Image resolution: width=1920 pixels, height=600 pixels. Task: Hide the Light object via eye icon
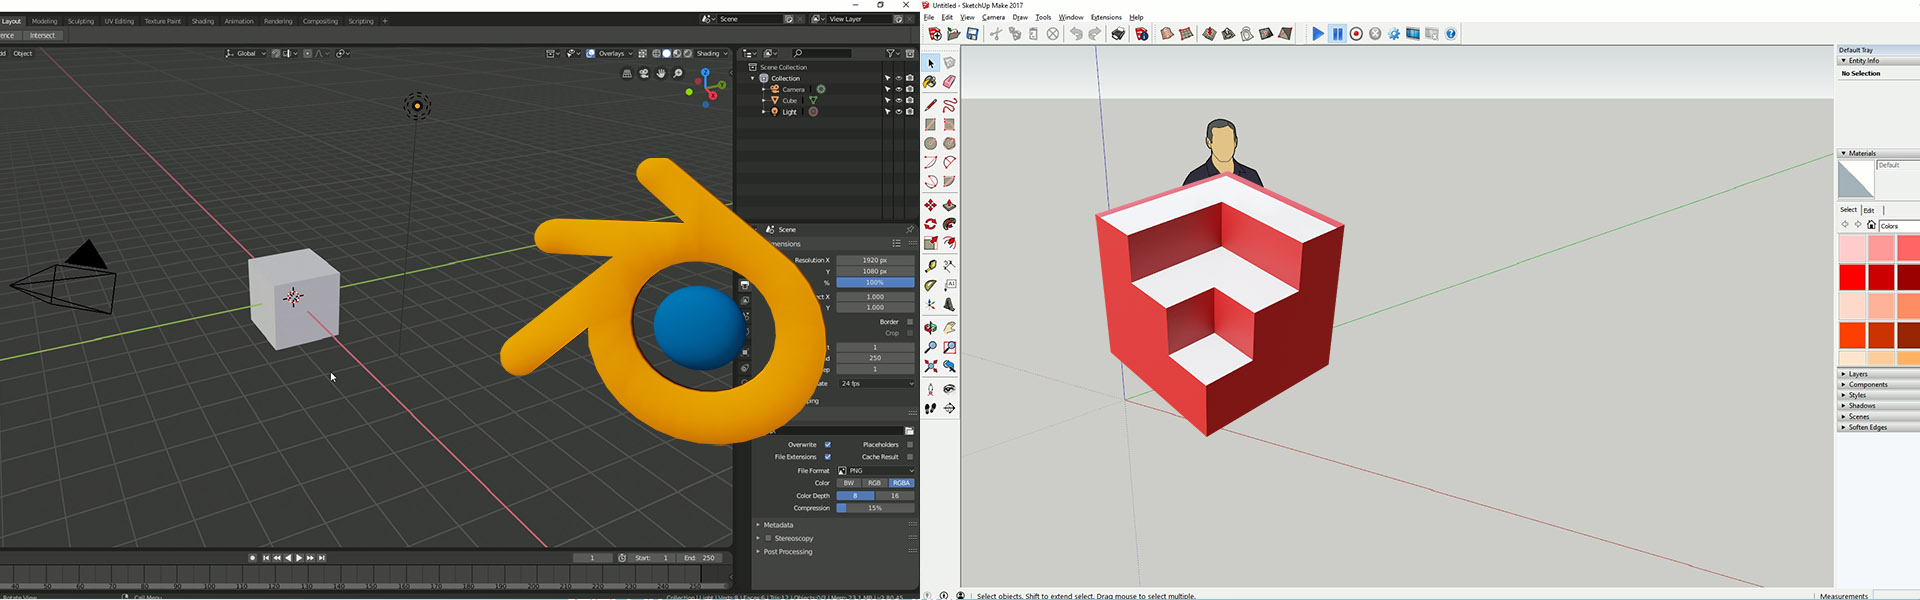(x=898, y=111)
